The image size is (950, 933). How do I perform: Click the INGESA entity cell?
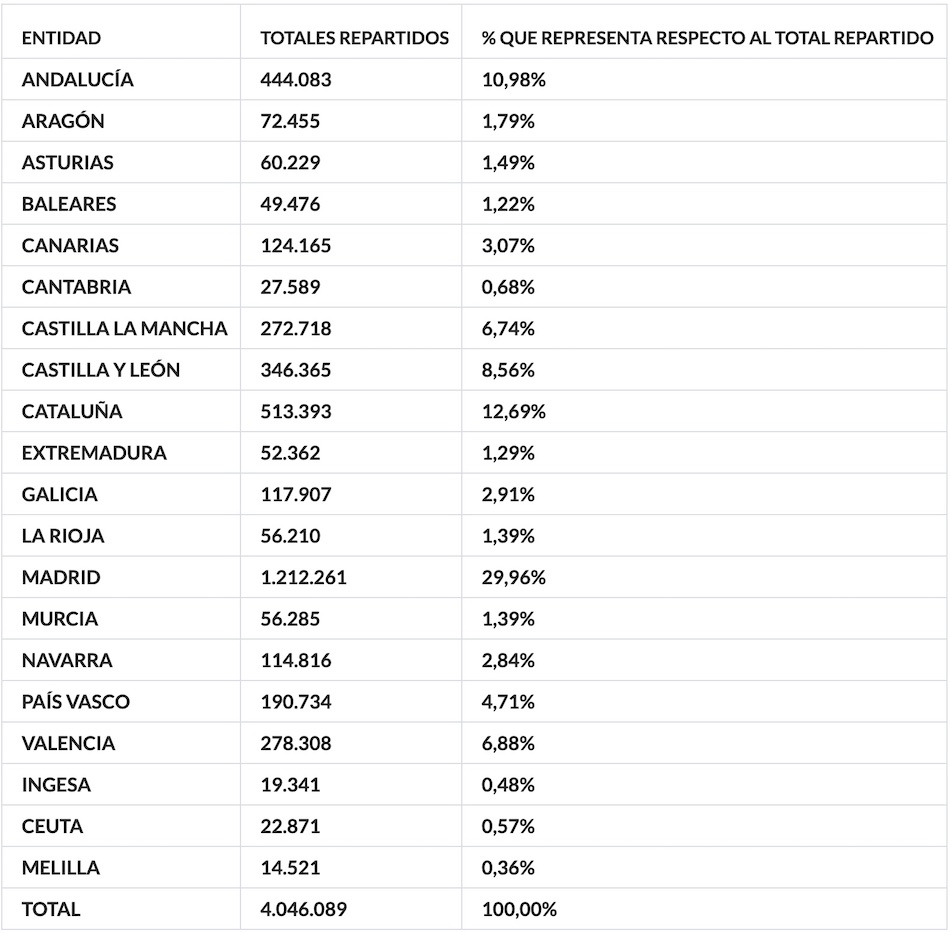[56, 785]
